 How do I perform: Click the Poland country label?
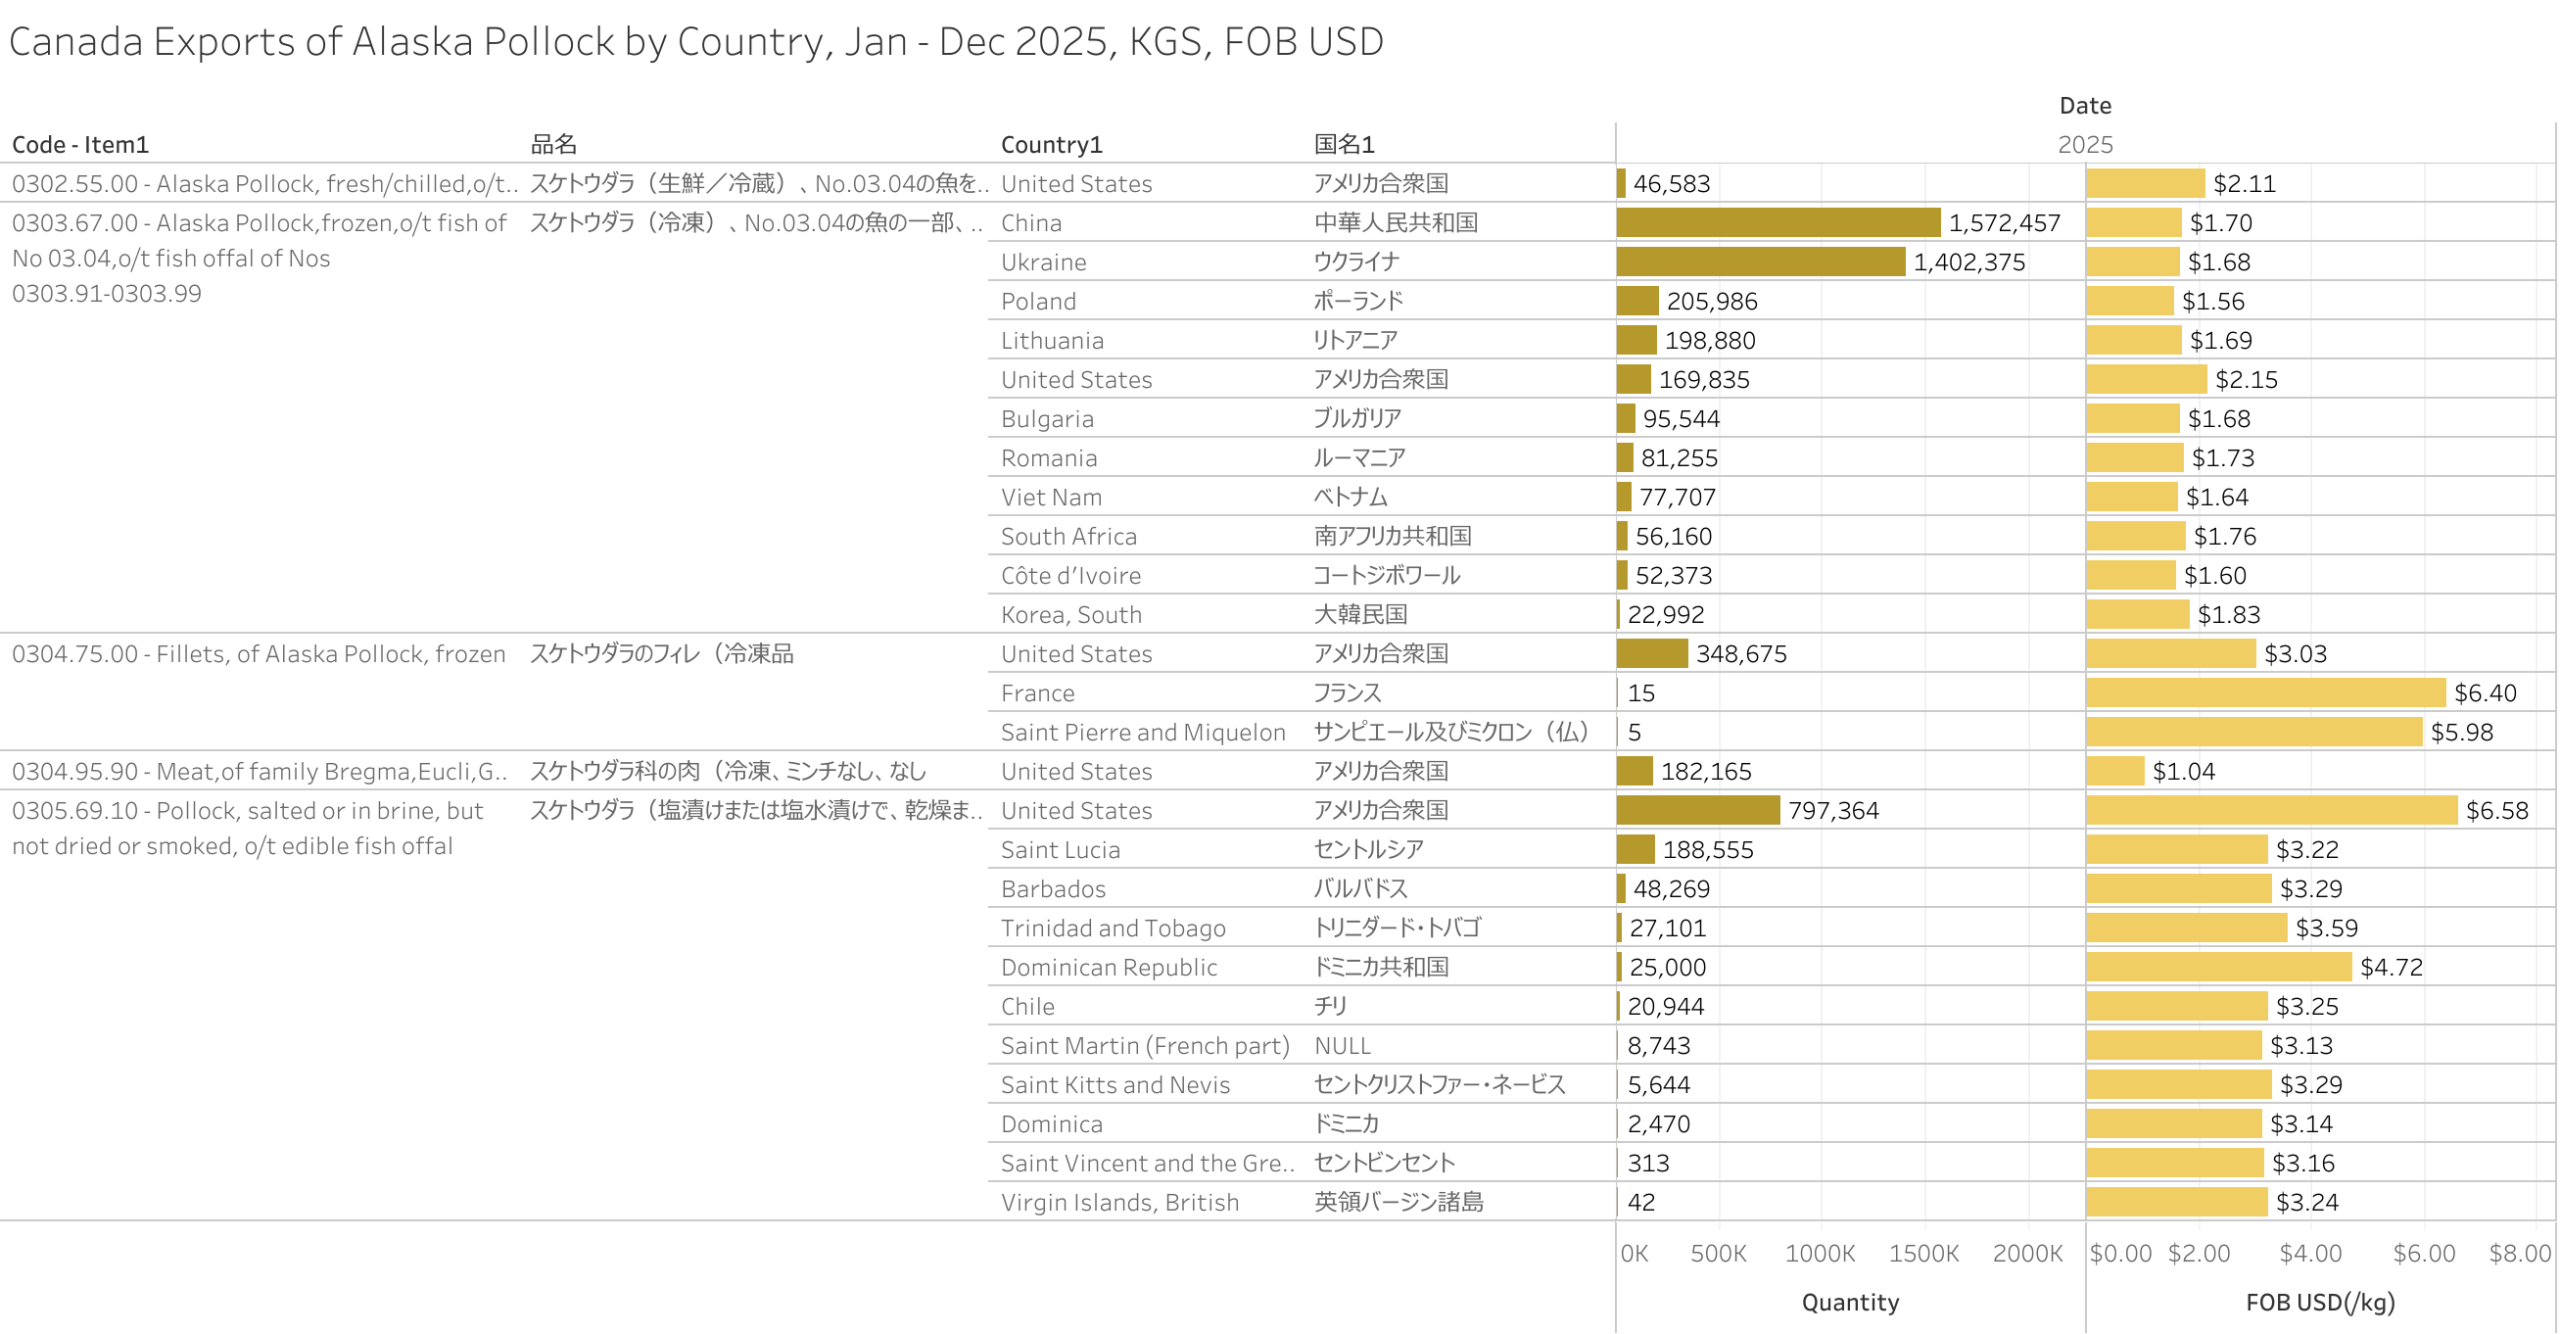coord(1038,301)
